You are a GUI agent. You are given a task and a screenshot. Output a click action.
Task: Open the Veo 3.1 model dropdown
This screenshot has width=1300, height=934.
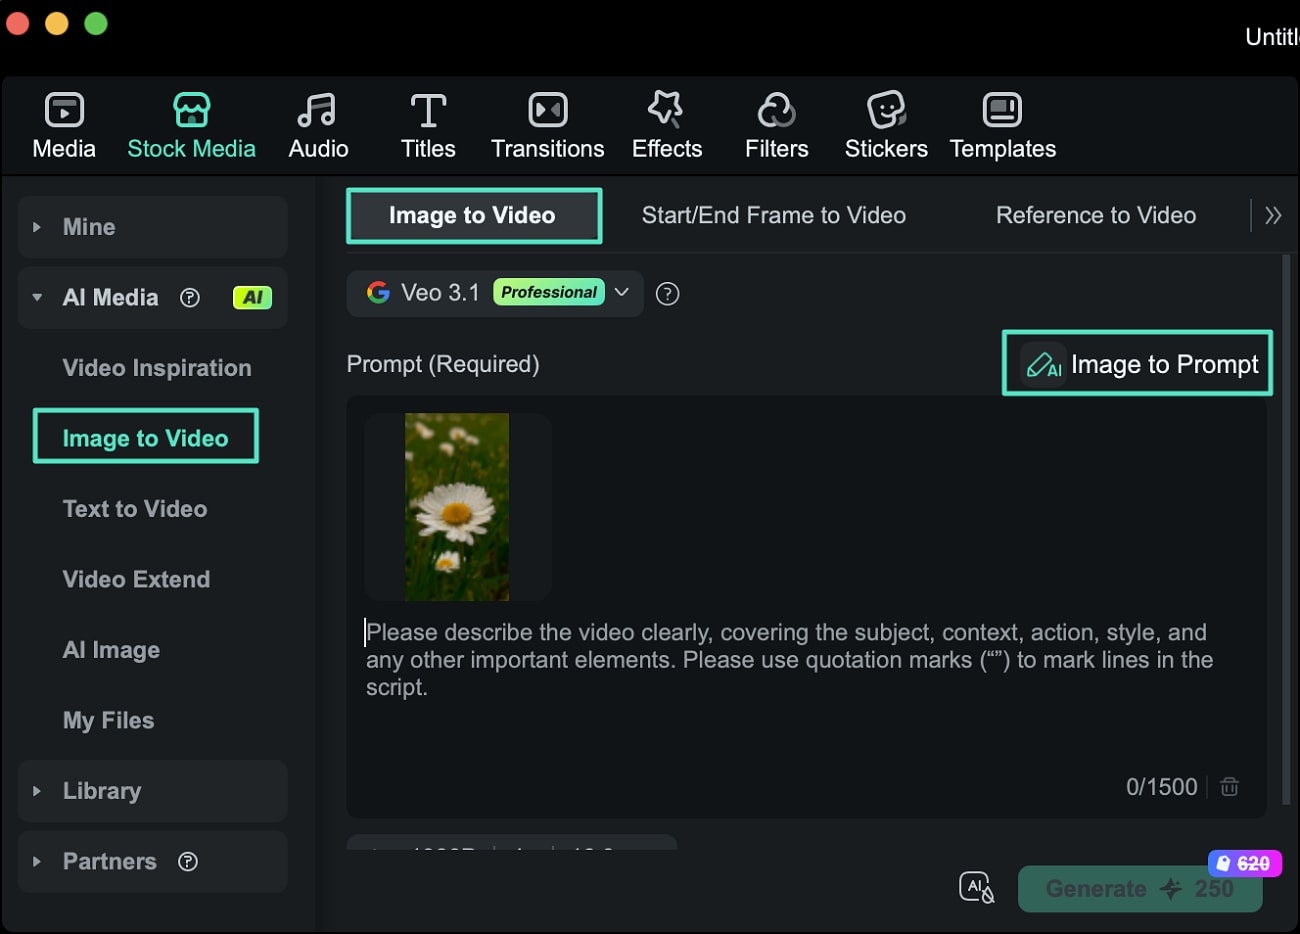495,293
